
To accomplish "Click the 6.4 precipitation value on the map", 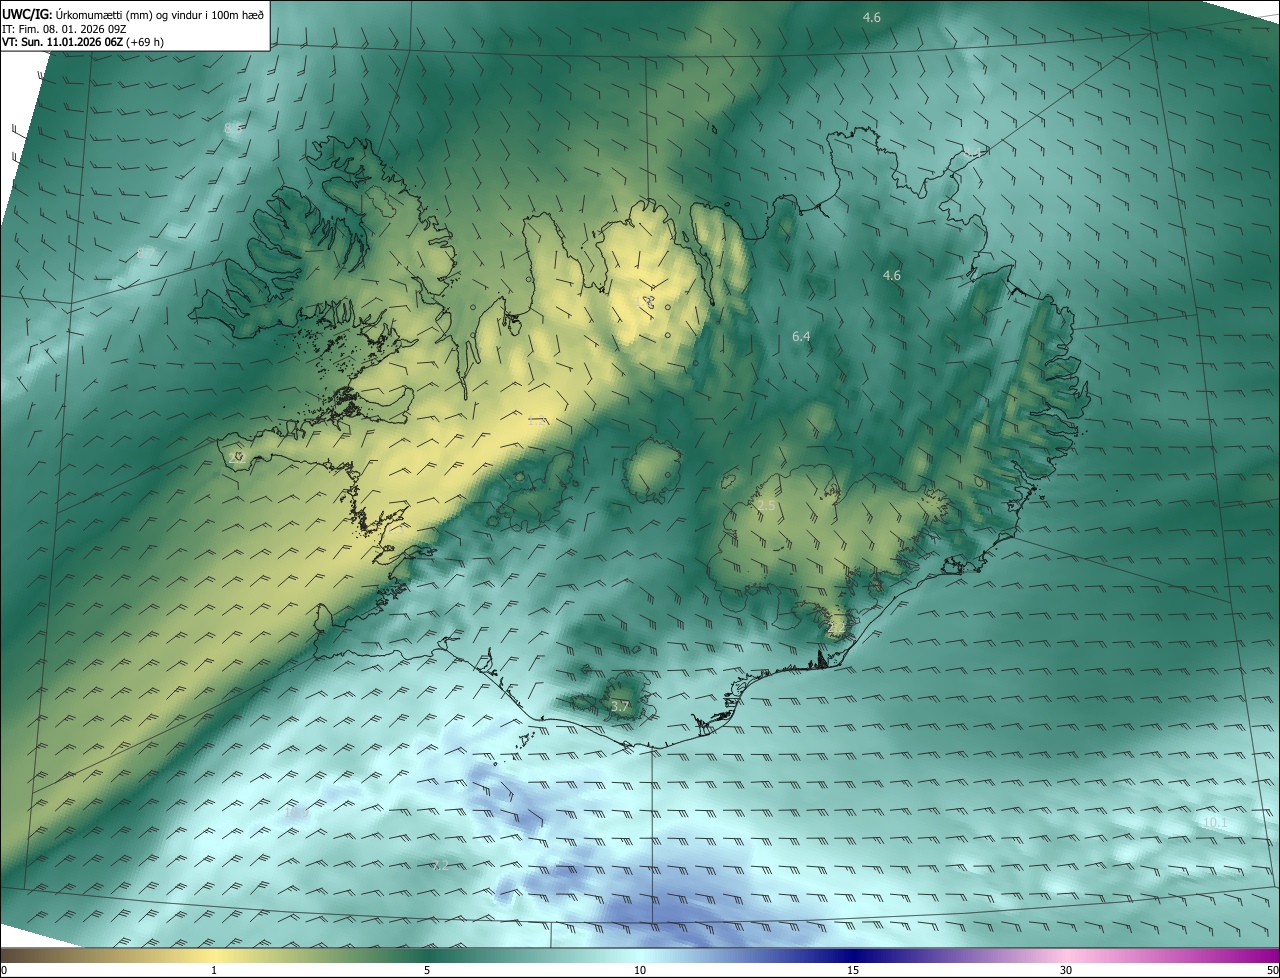I will (801, 337).
